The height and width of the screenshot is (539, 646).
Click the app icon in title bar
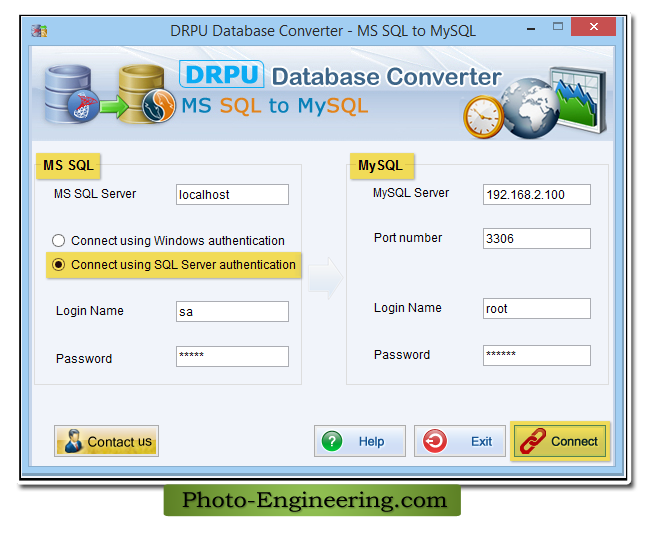[39, 31]
